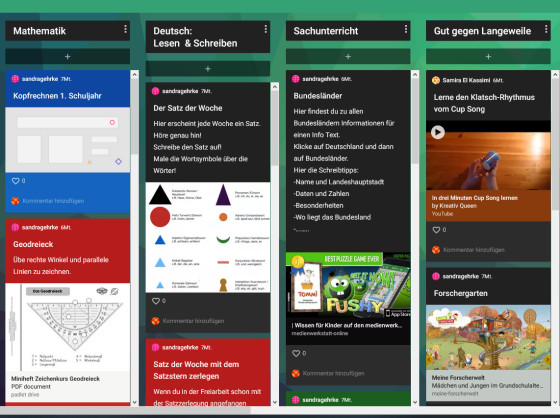
Task: Click the Sachunterricht column scroll up arrow
Action: 415,74
